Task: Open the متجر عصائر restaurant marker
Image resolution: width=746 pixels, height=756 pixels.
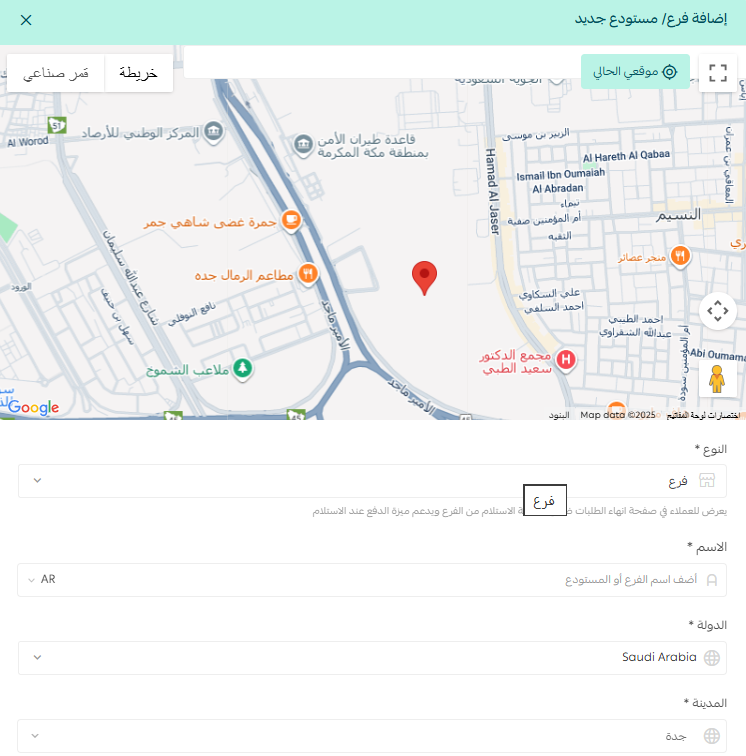Action: pos(680,256)
